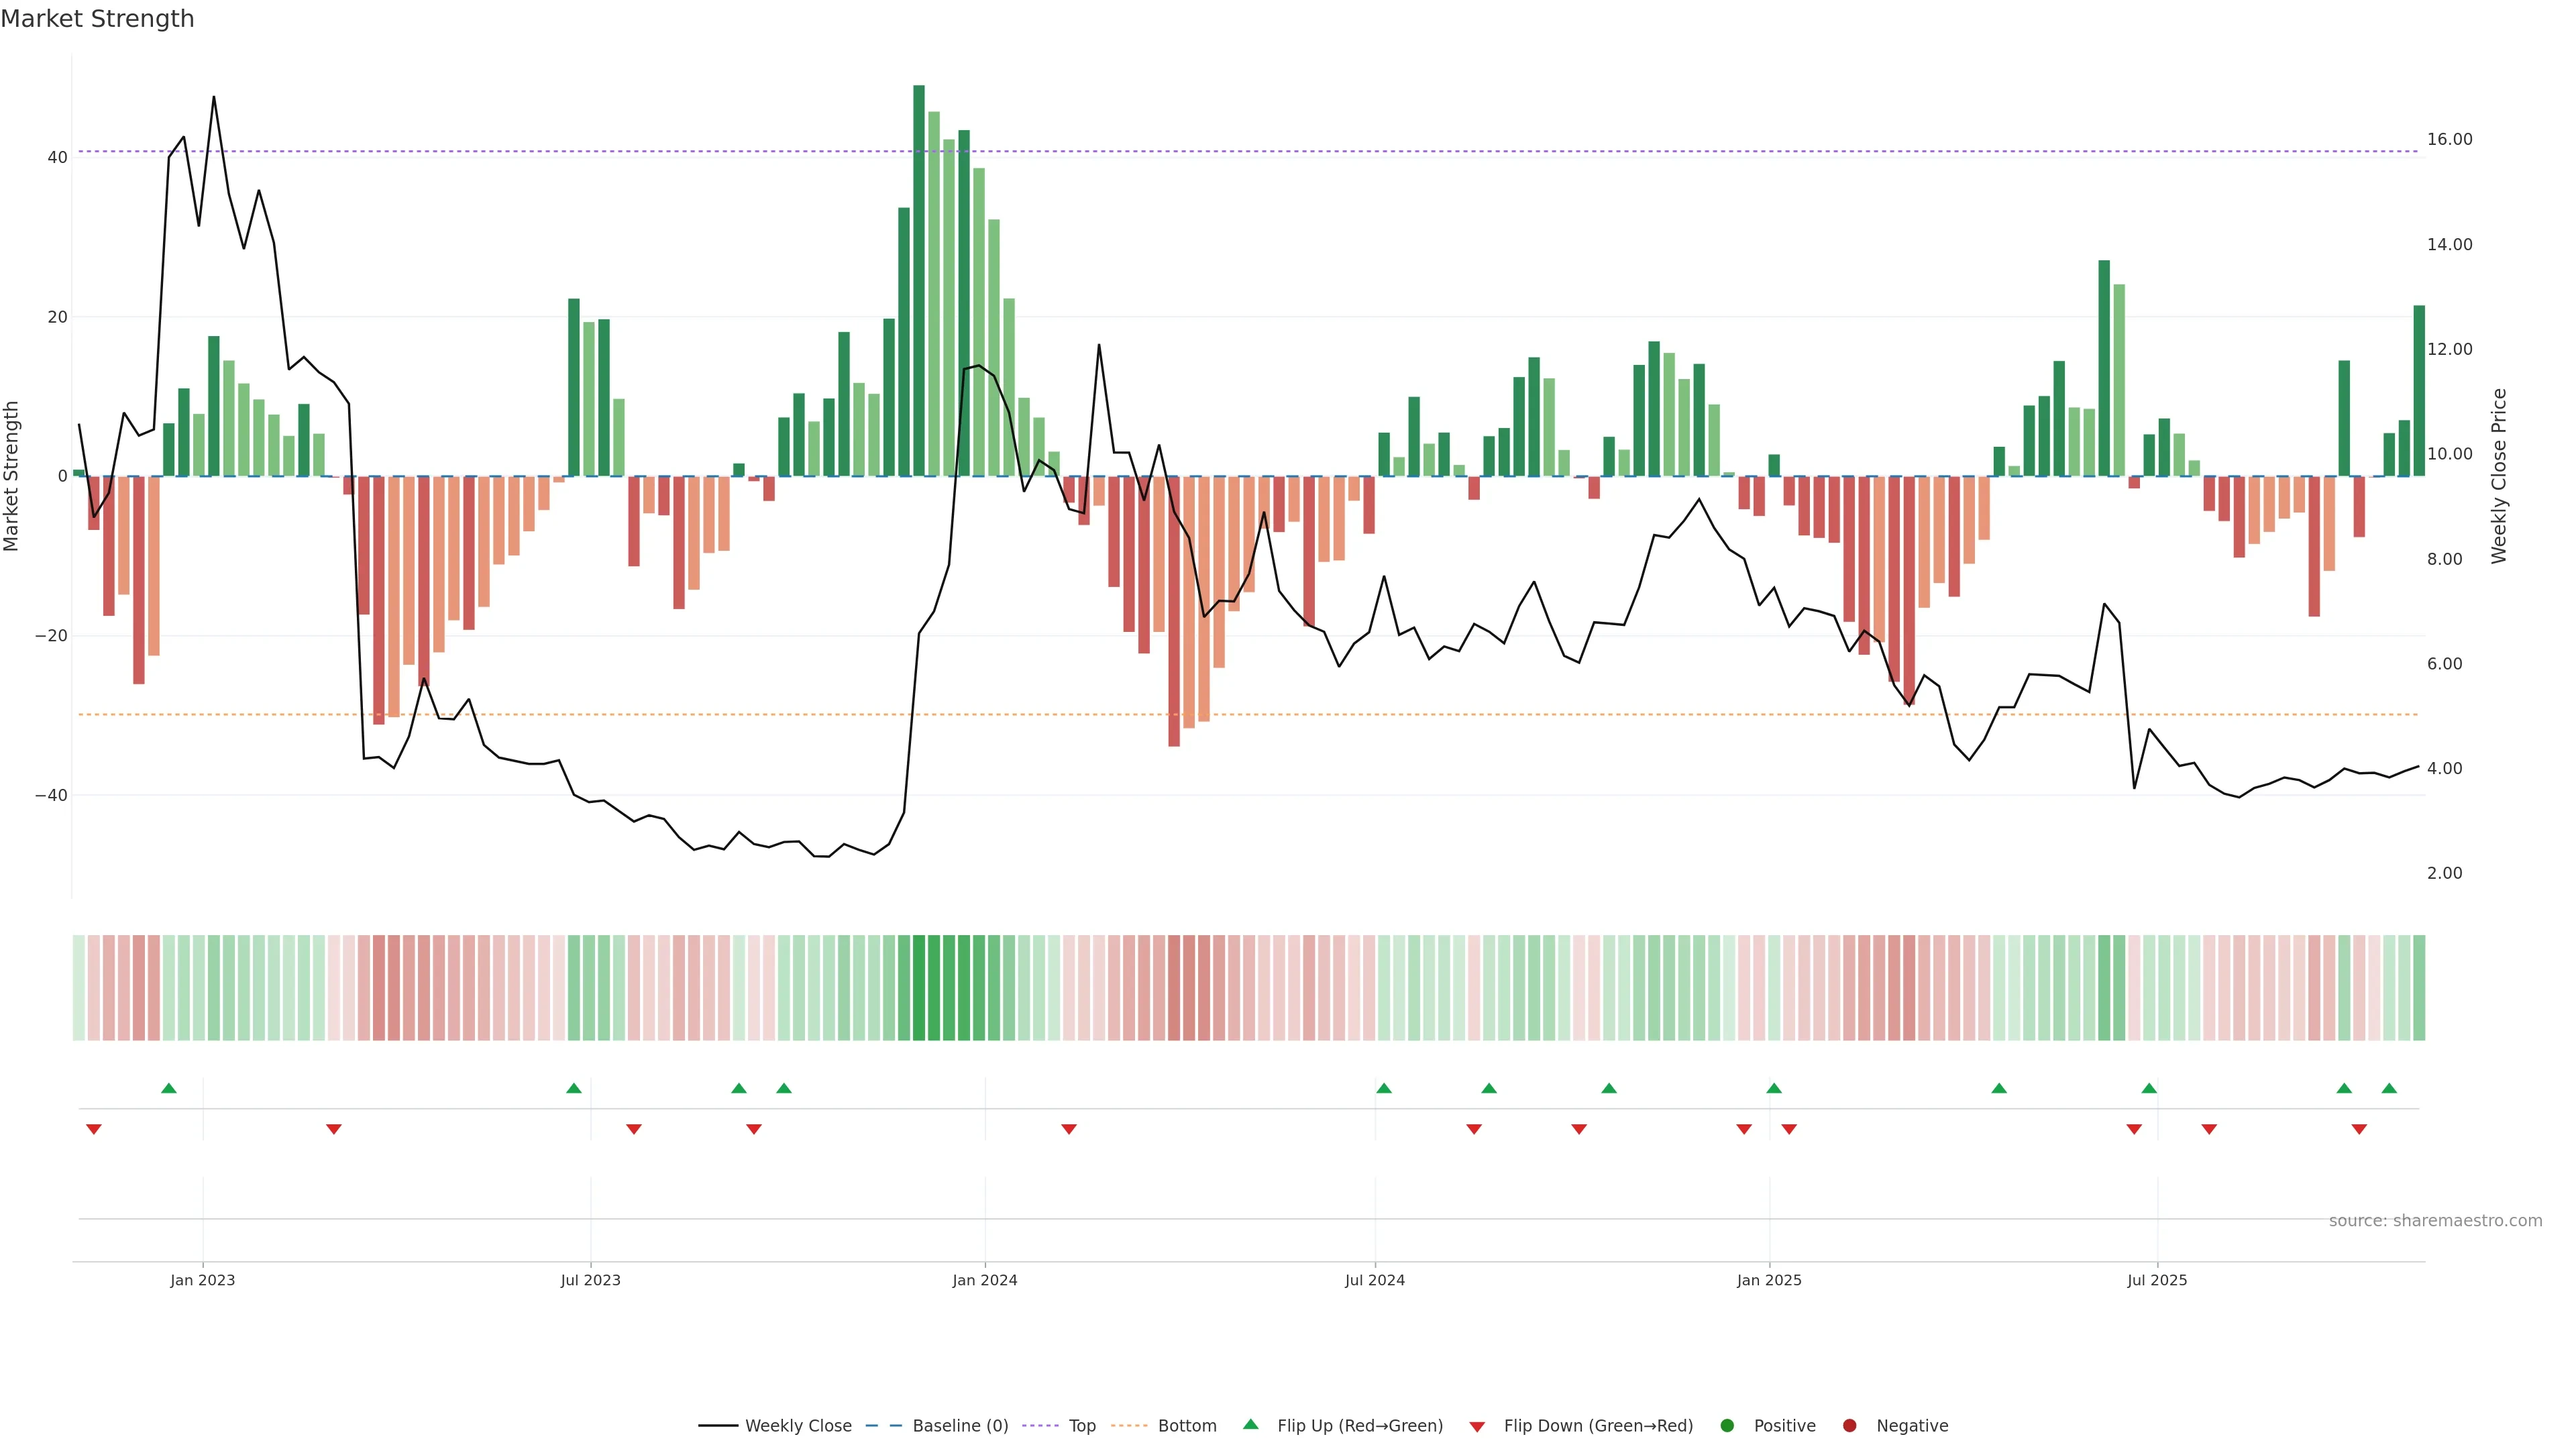The image size is (2576, 1449).
Task: Click the source: sharemaestro.com text
Action: click(2435, 1221)
